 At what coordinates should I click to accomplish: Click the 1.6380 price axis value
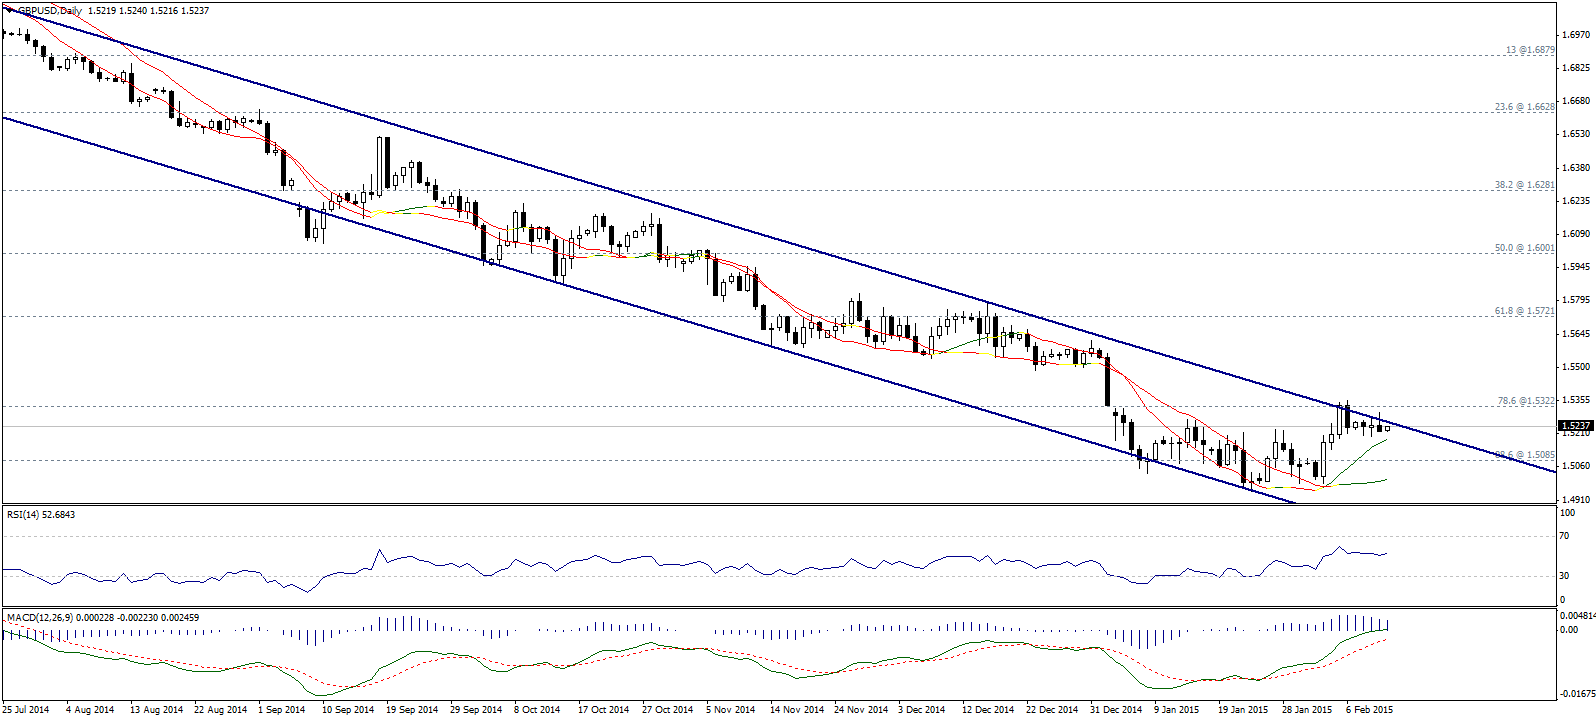click(1576, 168)
